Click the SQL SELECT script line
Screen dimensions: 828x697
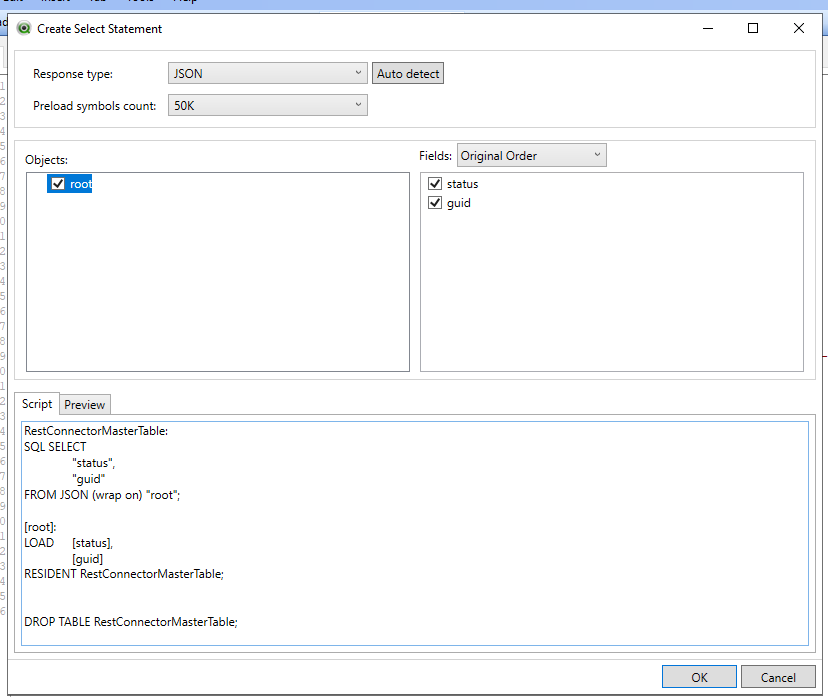tap(55, 447)
